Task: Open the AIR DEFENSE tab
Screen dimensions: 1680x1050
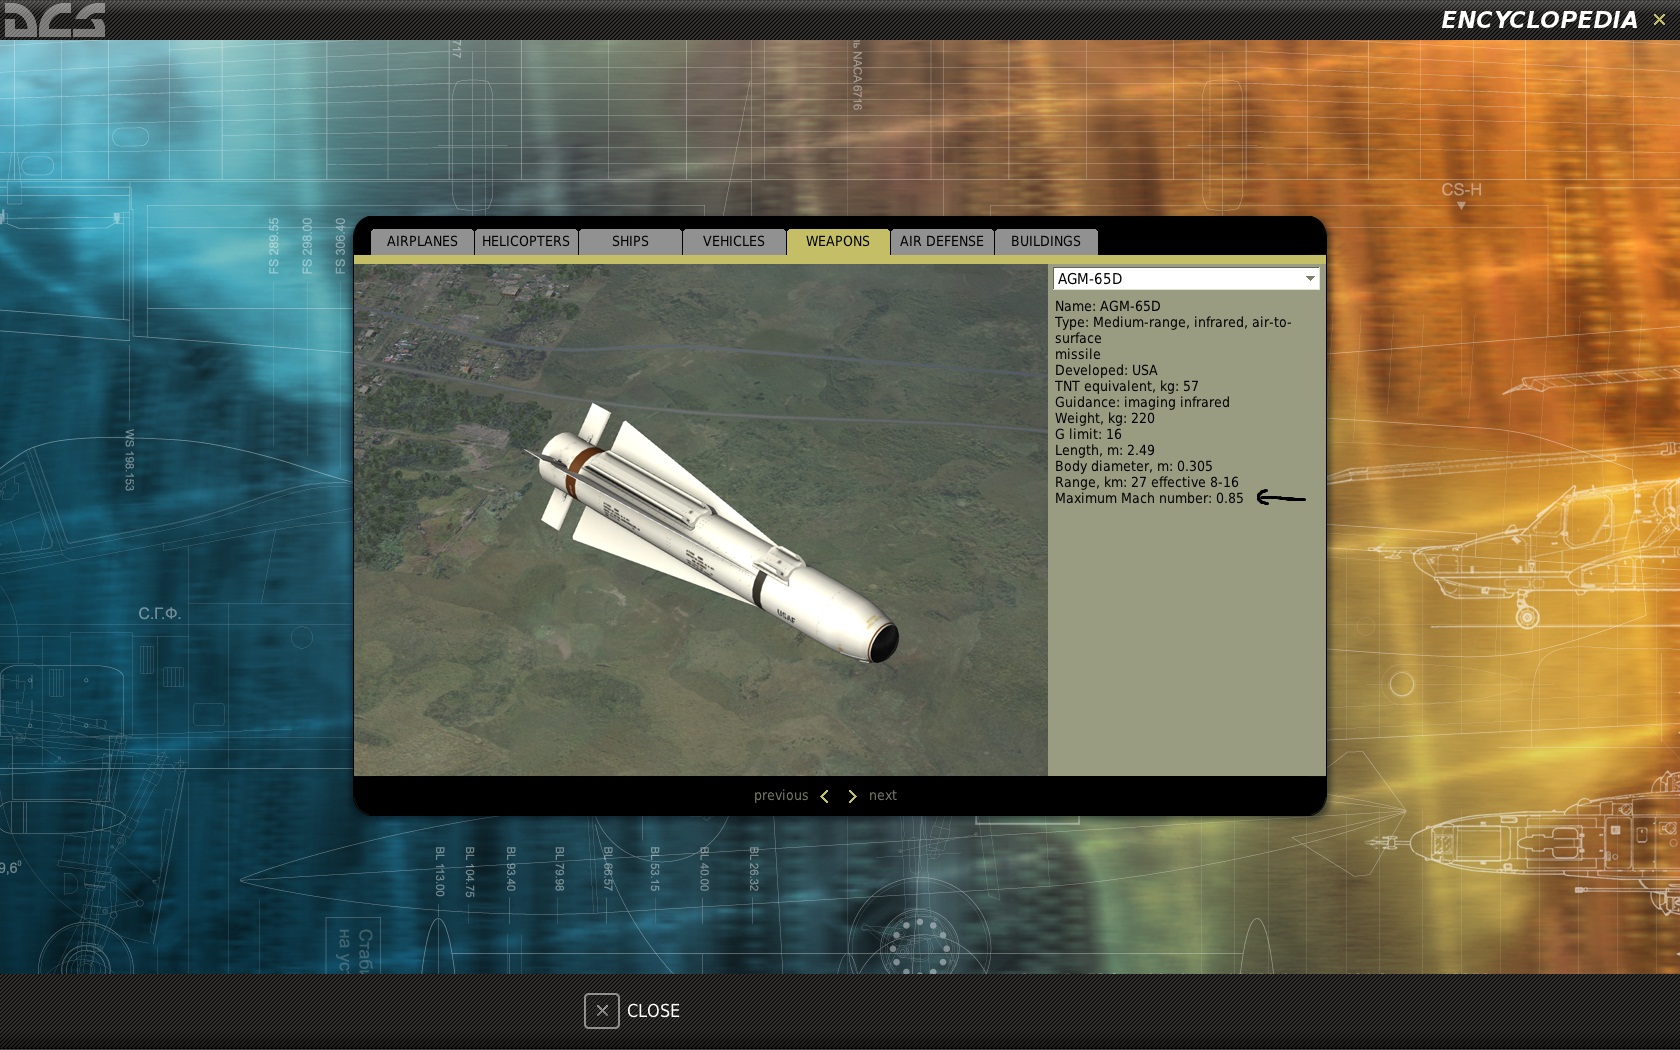Action: [x=942, y=242]
